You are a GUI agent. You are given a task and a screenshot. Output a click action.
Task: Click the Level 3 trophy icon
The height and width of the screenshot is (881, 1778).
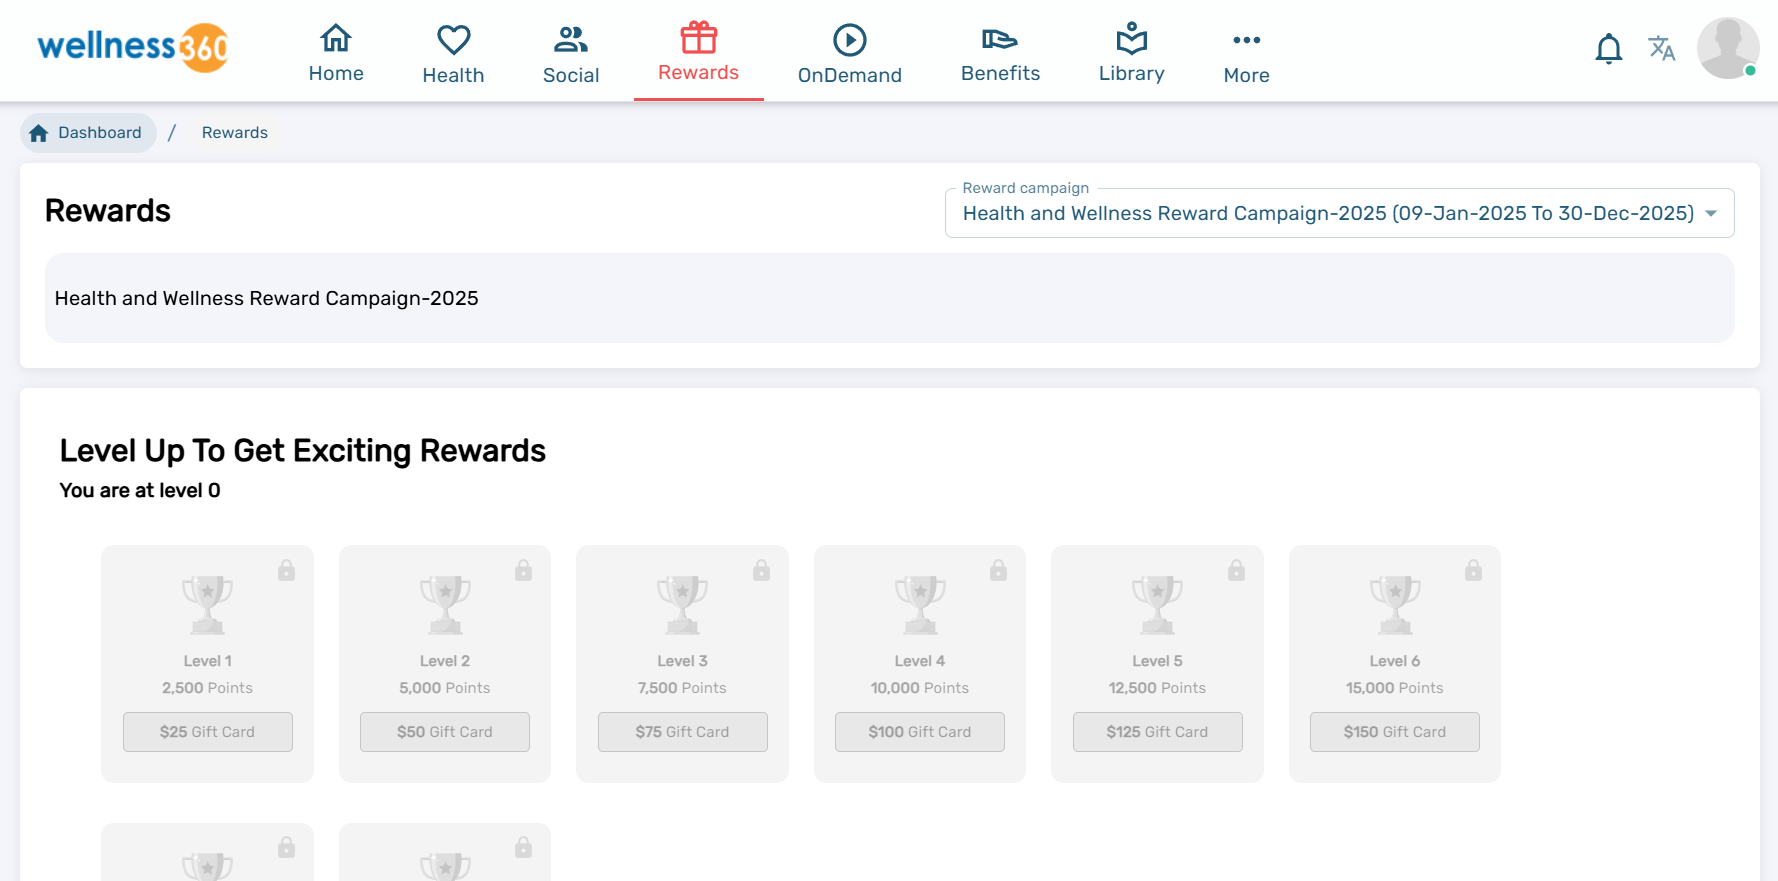point(682,604)
